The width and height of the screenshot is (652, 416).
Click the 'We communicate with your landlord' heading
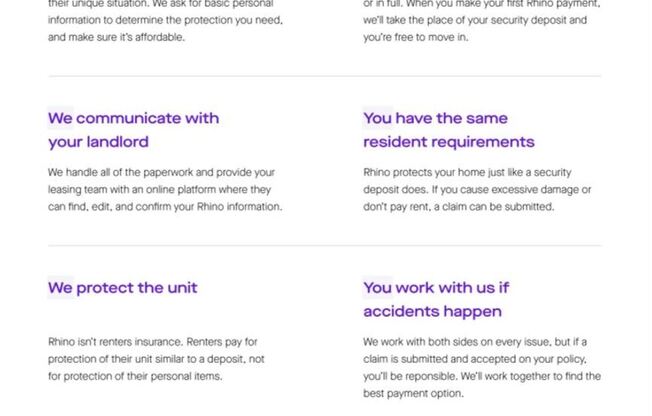(x=133, y=130)
